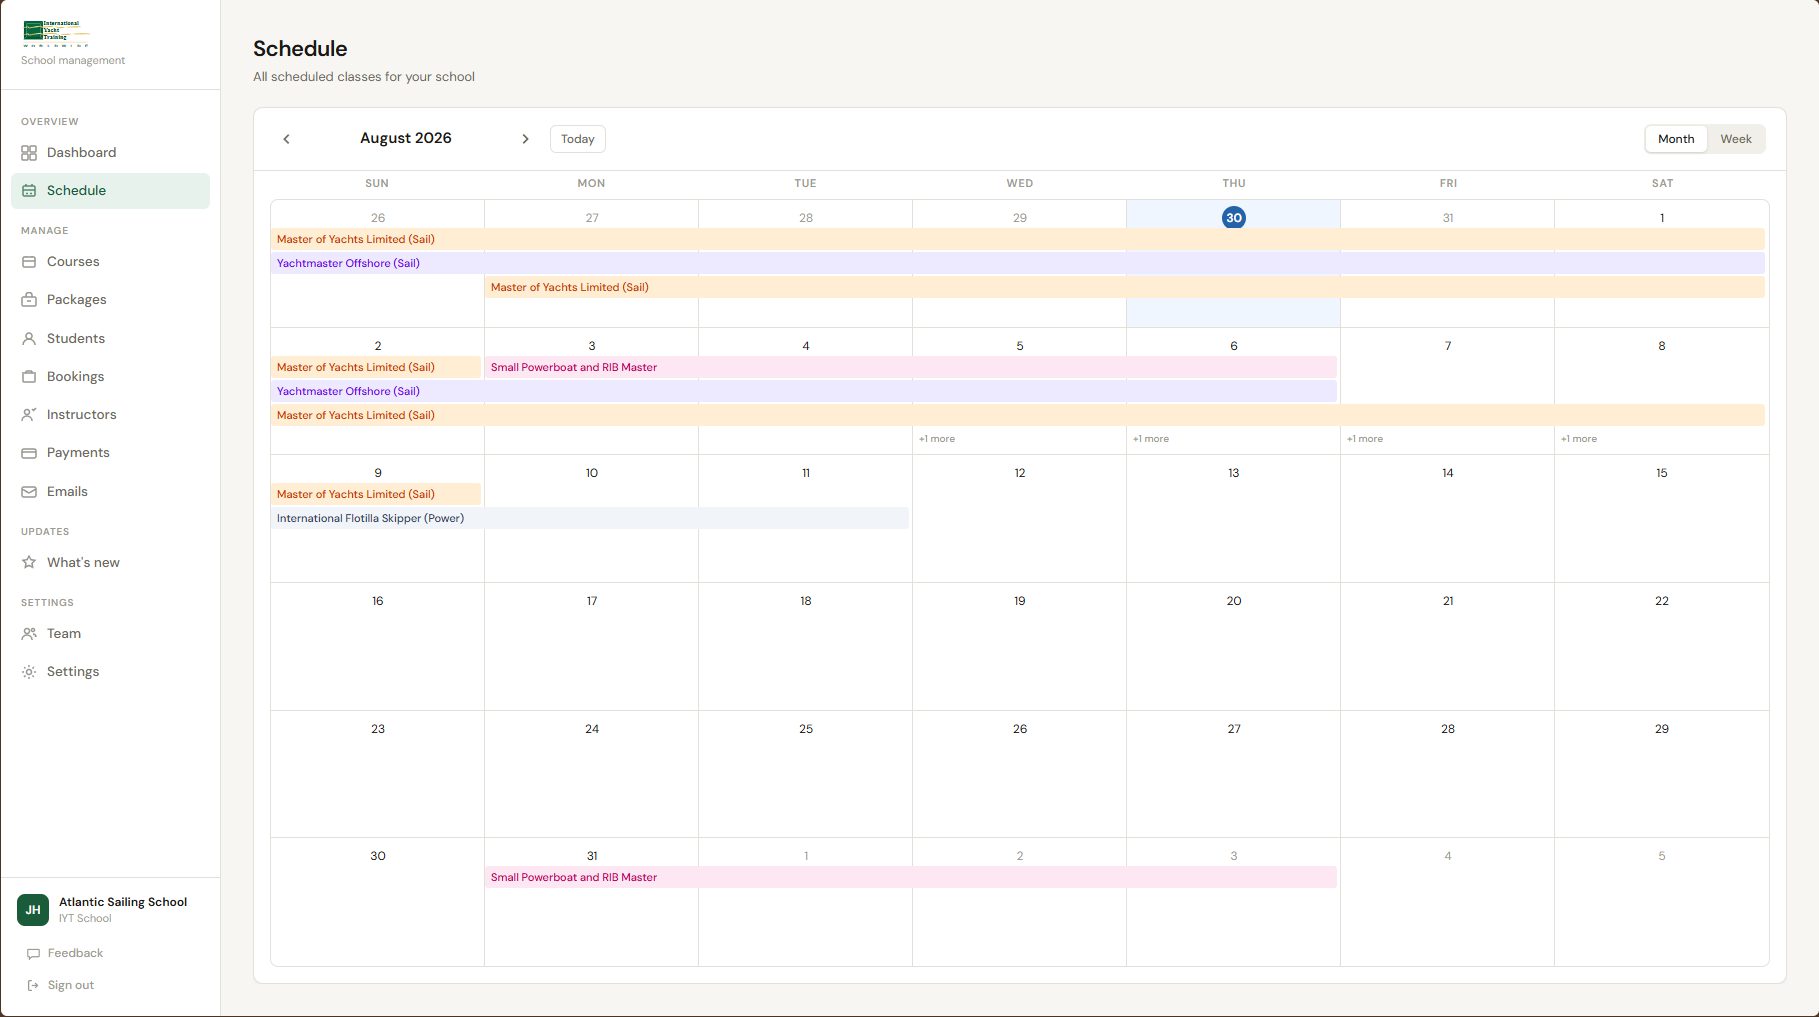This screenshot has width=1819, height=1017.
Task: Click the Courses icon in sidebar
Action: pyautogui.click(x=29, y=262)
